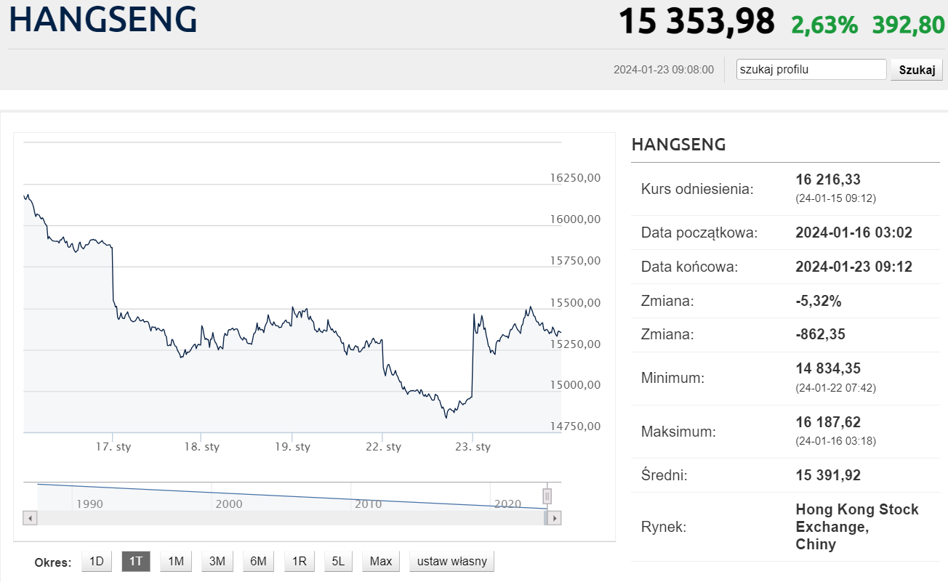Click the 2024-01-23 09:08:00 timestamp
948x582 pixels.
(663, 70)
